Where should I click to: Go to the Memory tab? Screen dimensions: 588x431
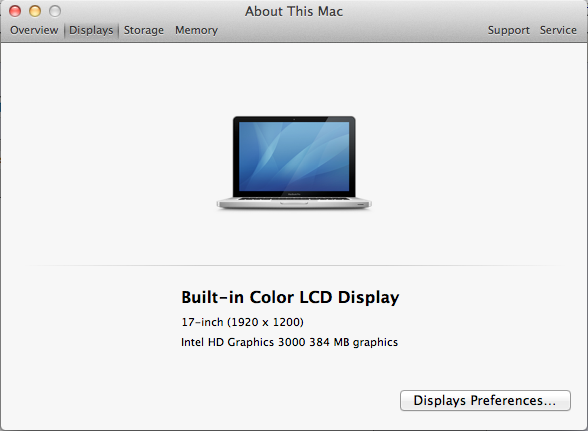[x=196, y=30]
